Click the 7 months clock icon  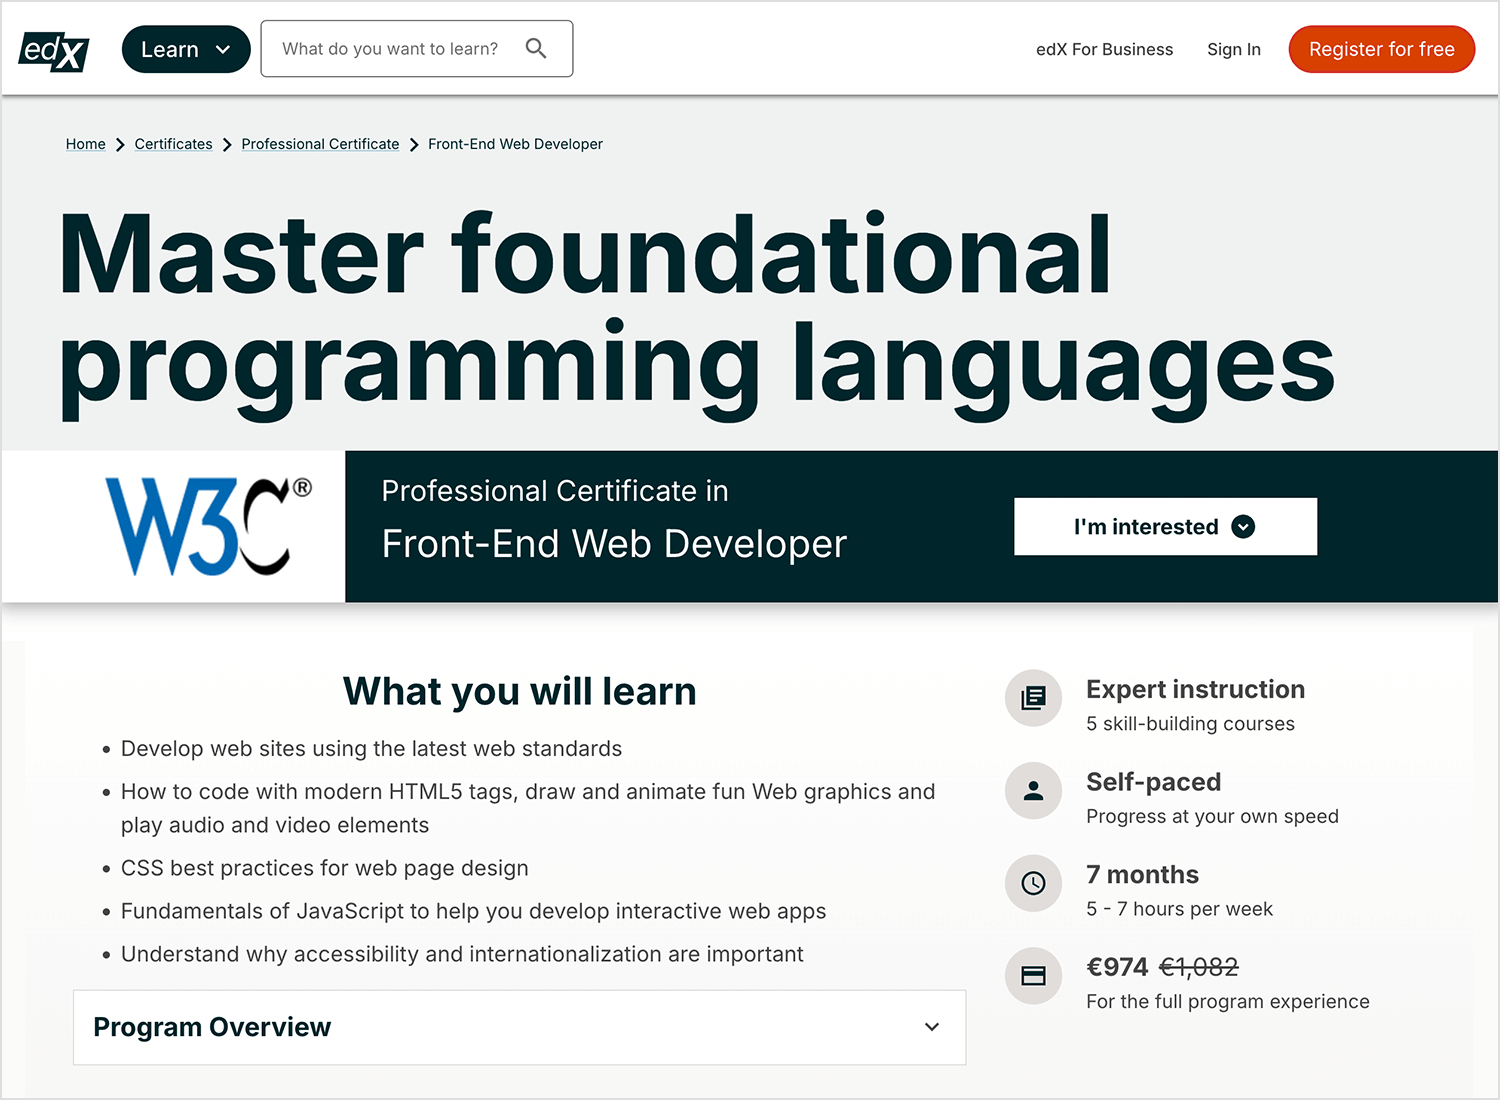pos(1033,883)
